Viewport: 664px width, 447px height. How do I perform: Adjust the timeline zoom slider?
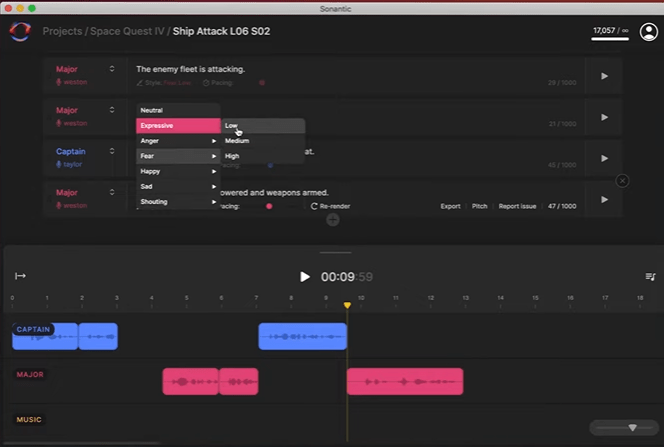tap(631, 427)
